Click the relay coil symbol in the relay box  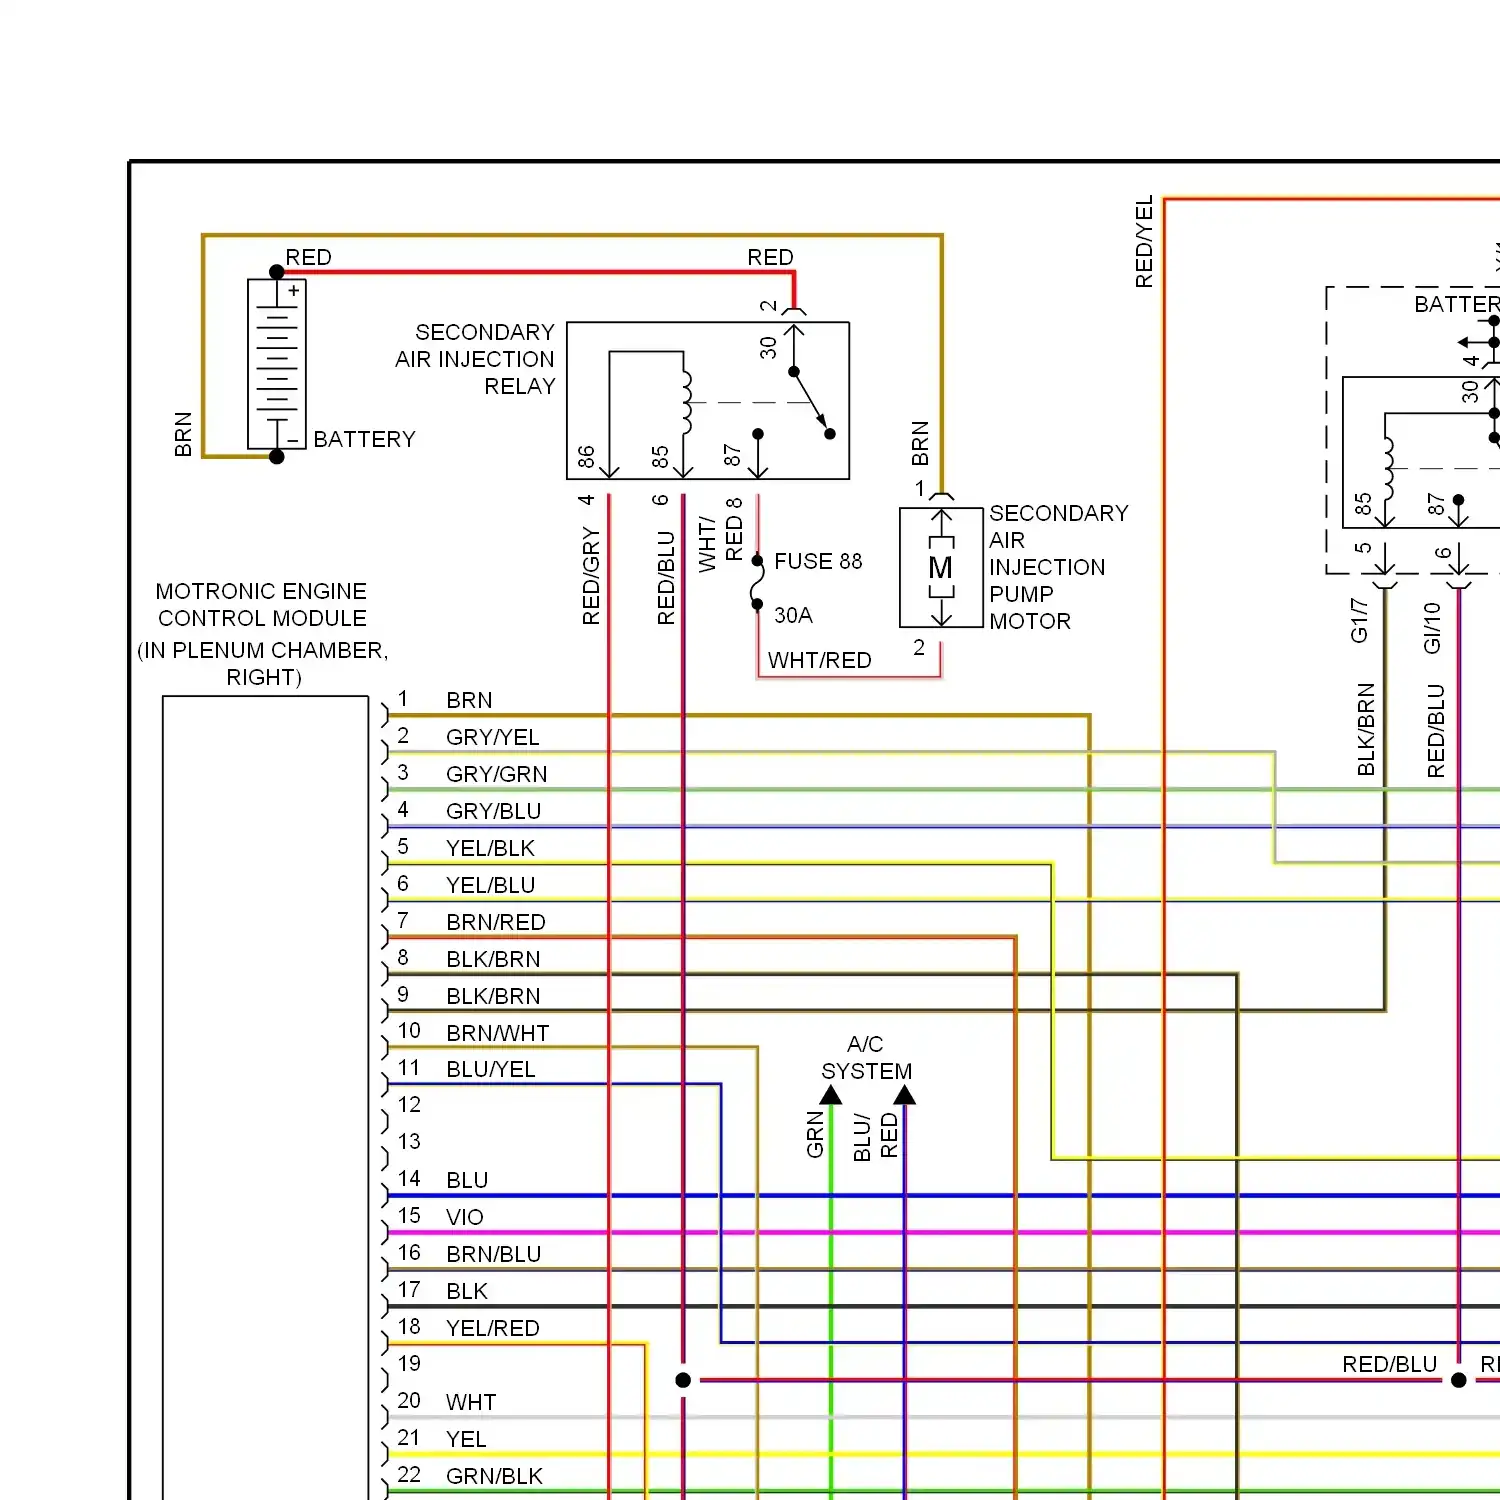click(x=686, y=401)
